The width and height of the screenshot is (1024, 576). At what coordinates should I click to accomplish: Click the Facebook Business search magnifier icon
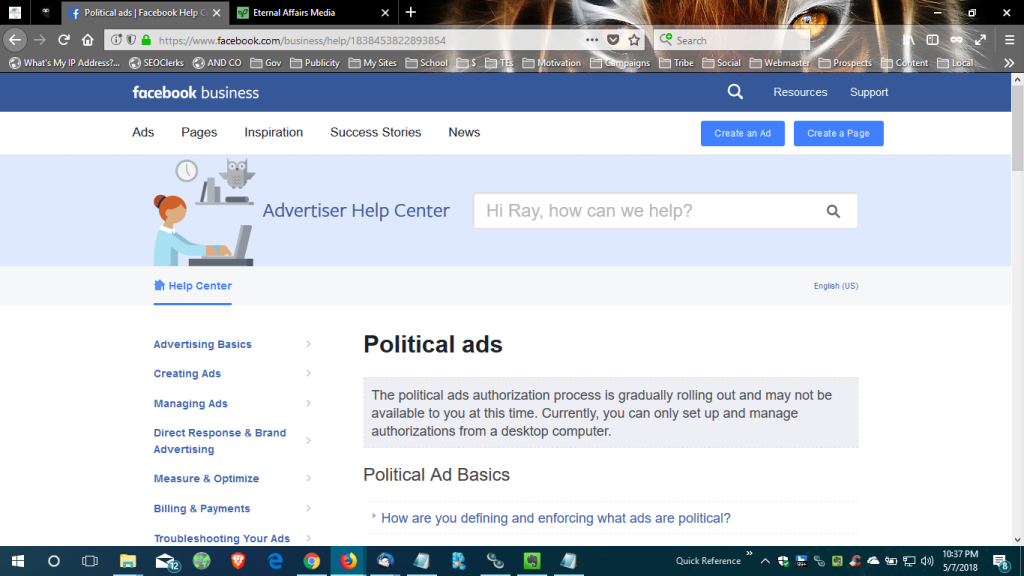tap(735, 92)
